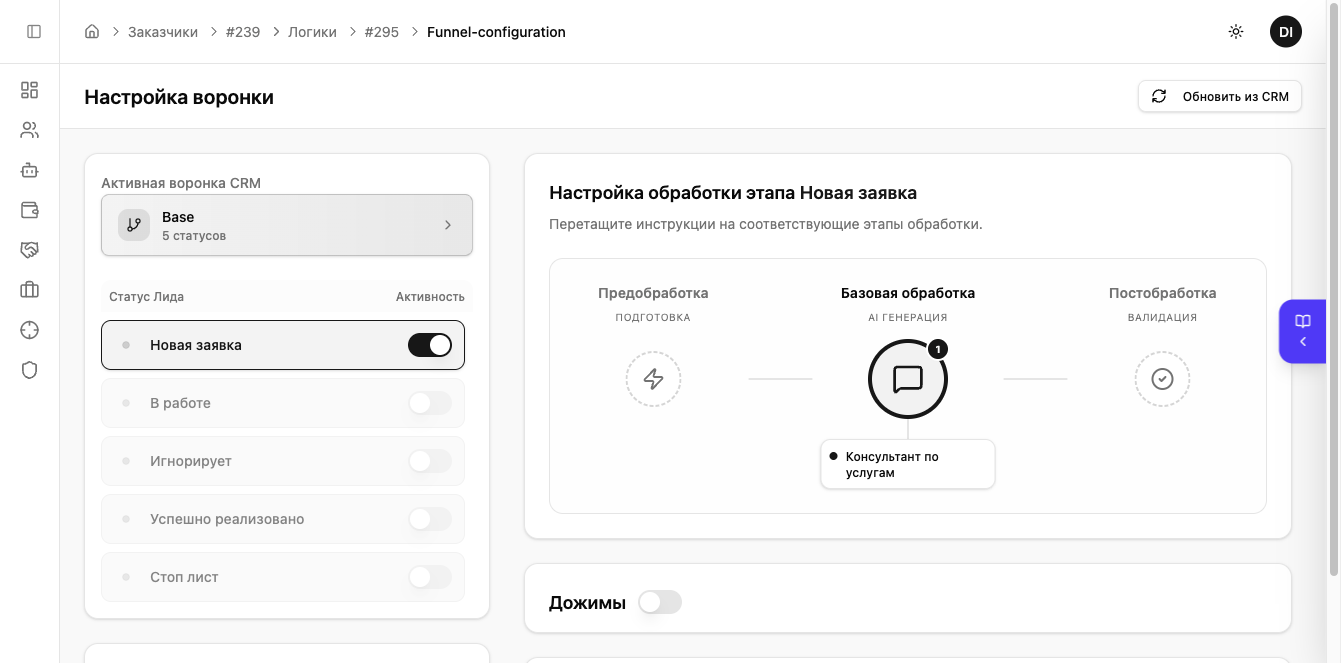1341x663 pixels.
Task: Toggle the sidebar panel icon
Action: [x=34, y=32]
